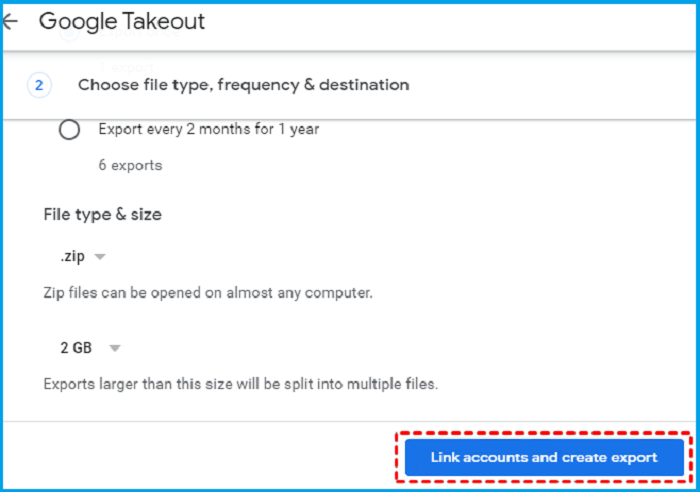The height and width of the screenshot is (492, 700).
Task: Click blank space left of the export button
Action: (200, 457)
